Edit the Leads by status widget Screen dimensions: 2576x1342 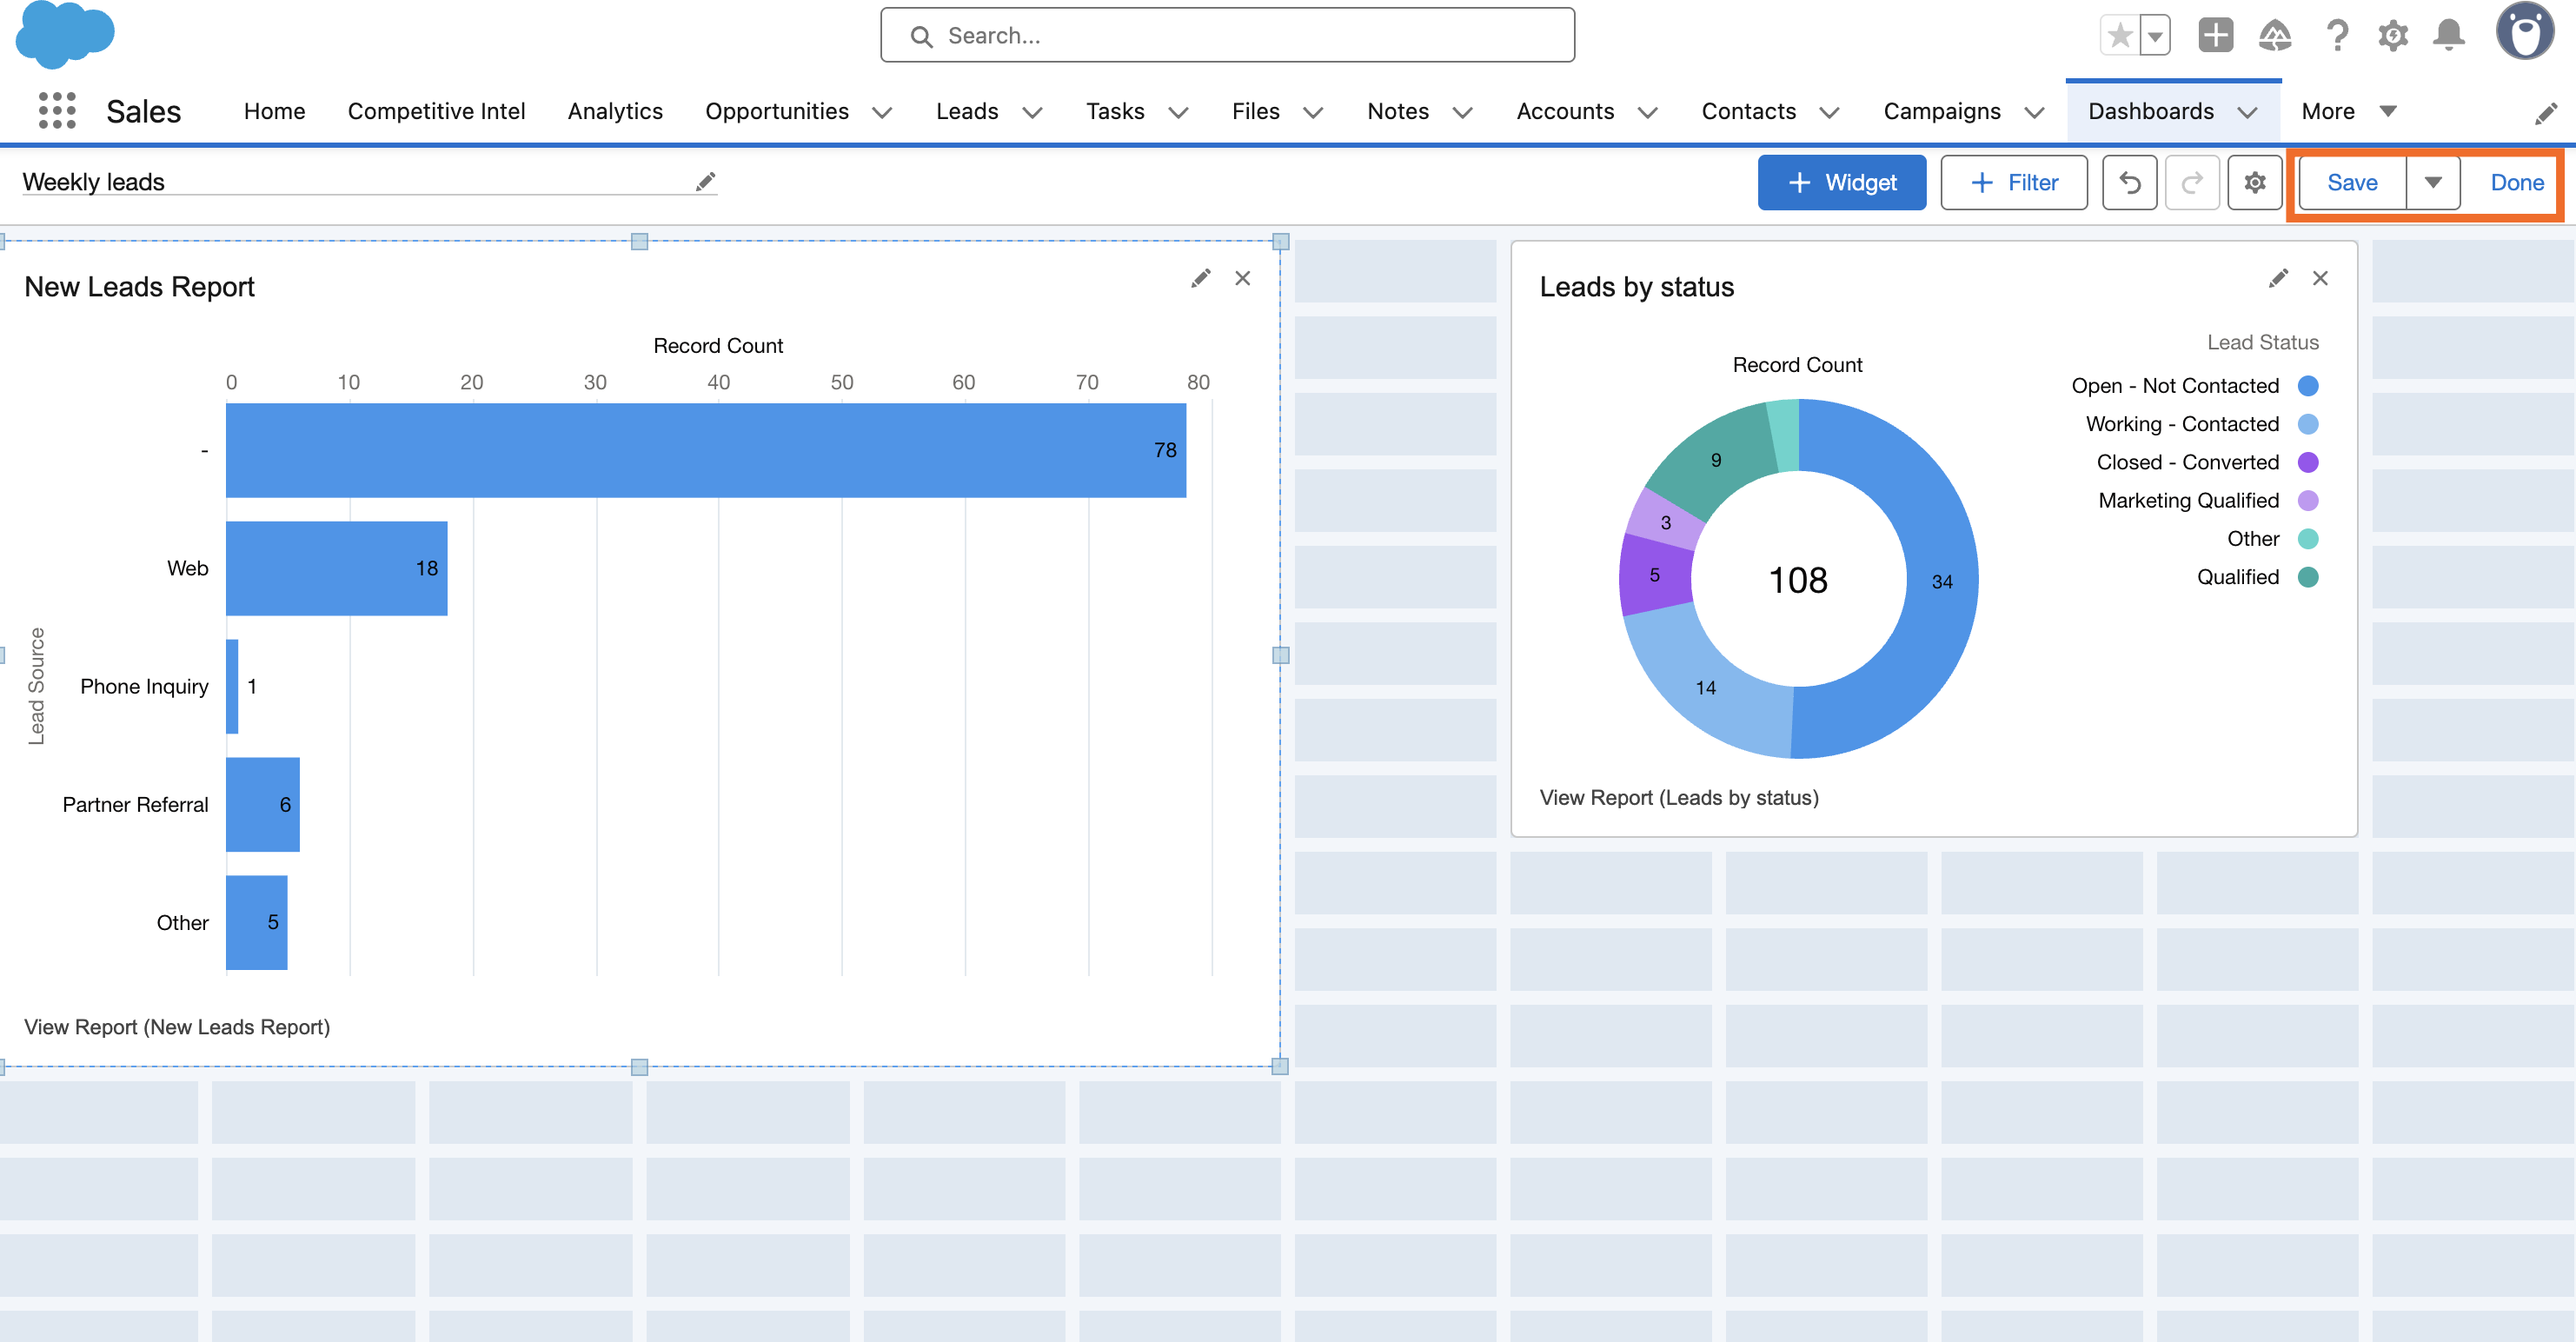[x=2278, y=279]
